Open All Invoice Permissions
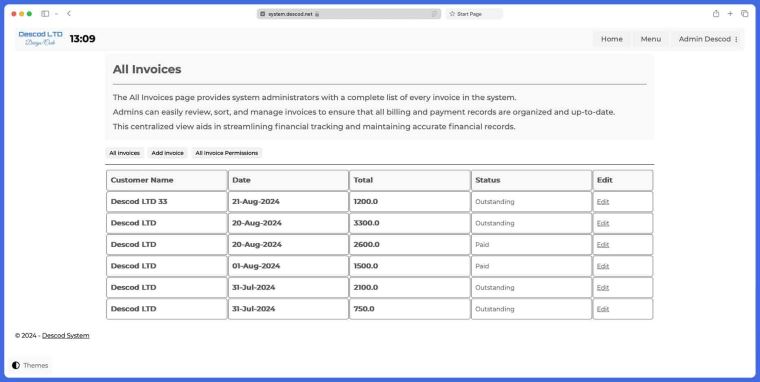760x382 pixels. click(227, 153)
